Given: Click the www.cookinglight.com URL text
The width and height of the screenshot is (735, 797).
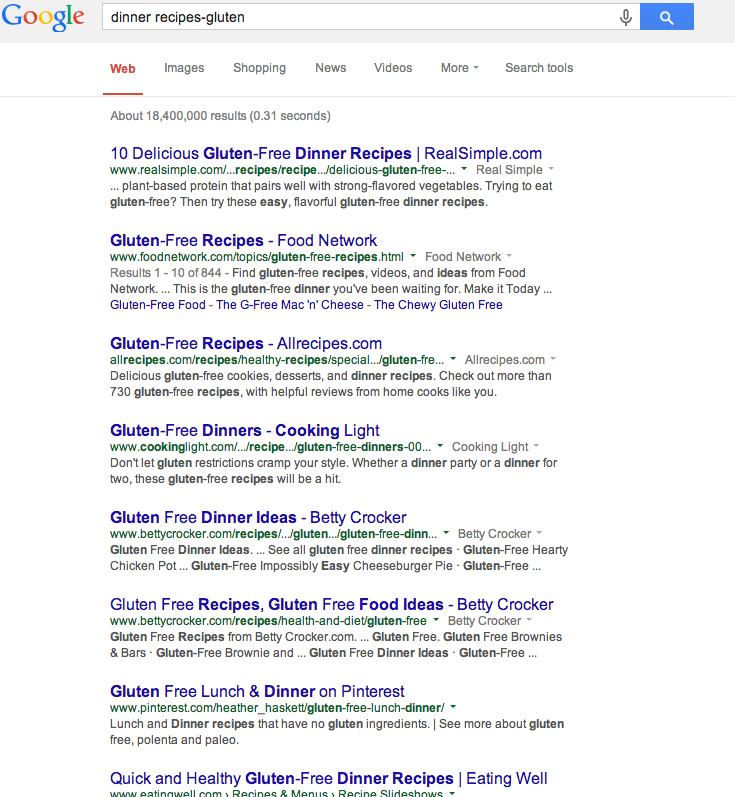Looking at the screenshot, I should pos(270,447).
